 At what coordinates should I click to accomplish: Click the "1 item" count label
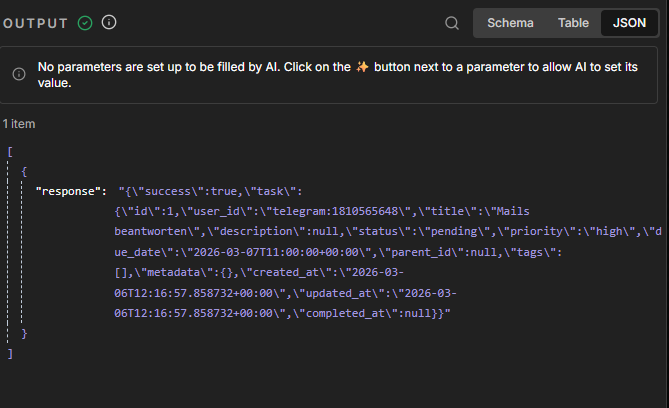19,123
